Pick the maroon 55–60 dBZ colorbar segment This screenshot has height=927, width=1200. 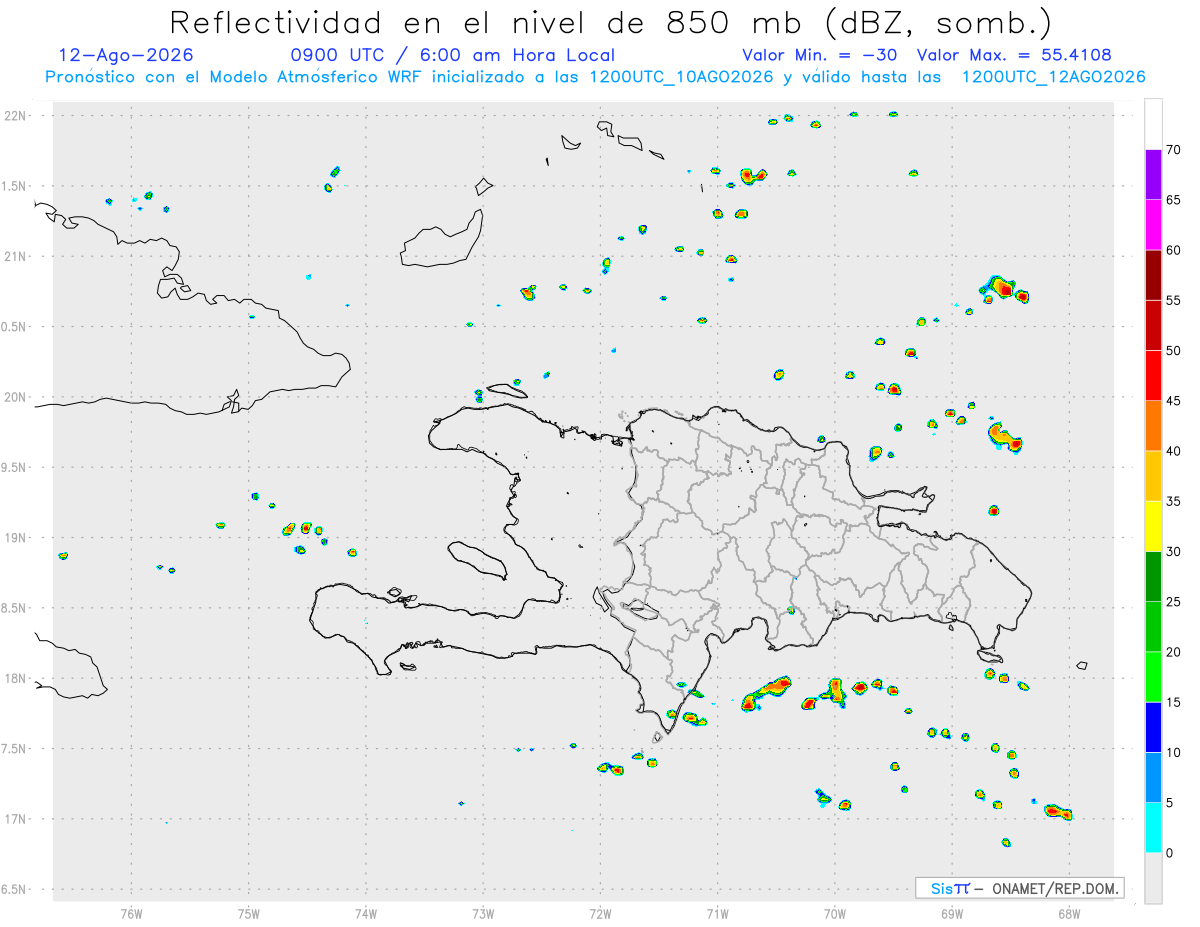[1153, 275]
